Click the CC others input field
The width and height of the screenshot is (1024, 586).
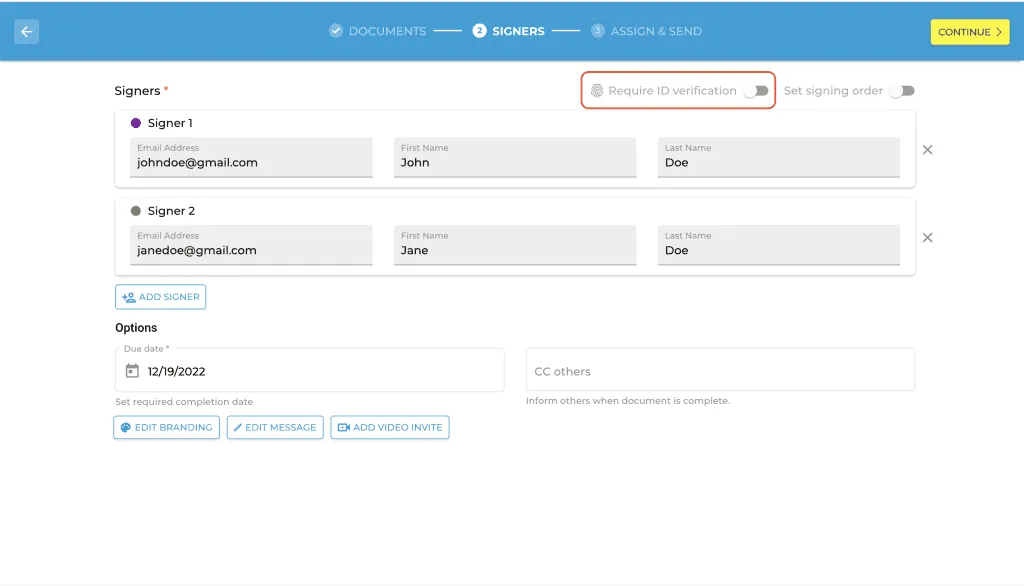tap(720, 369)
